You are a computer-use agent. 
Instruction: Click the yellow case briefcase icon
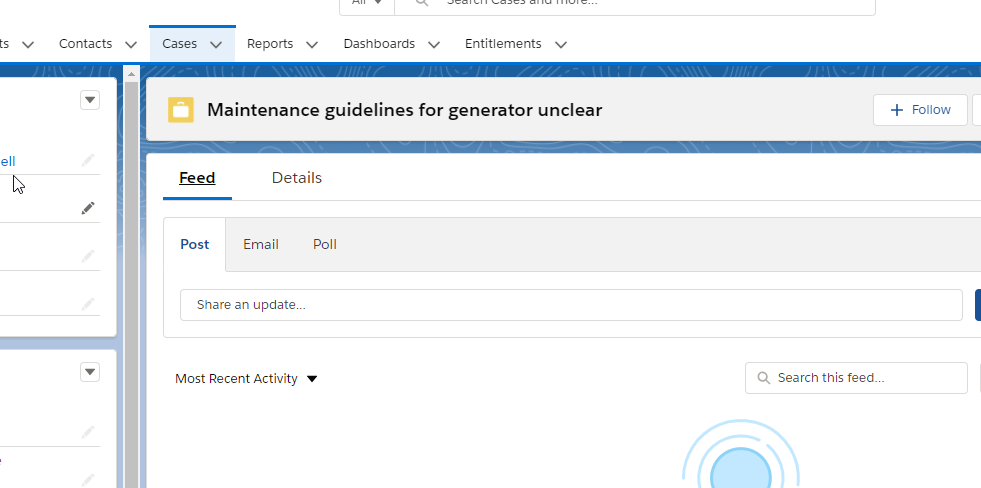click(x=181, y=110)
